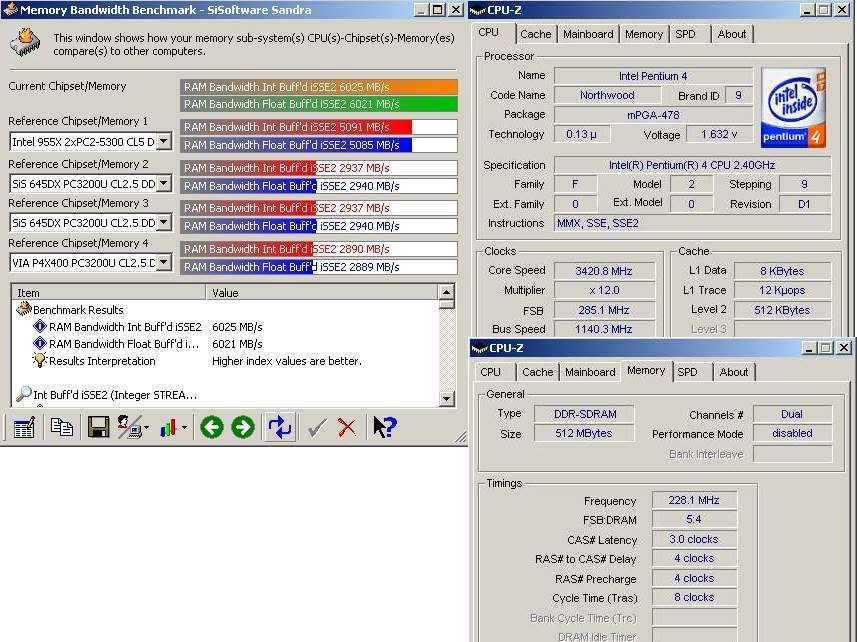This screenshot has height=642, width=857.
Task: Click the Intel Pentium 4 logo
Action: click(793, 107)
